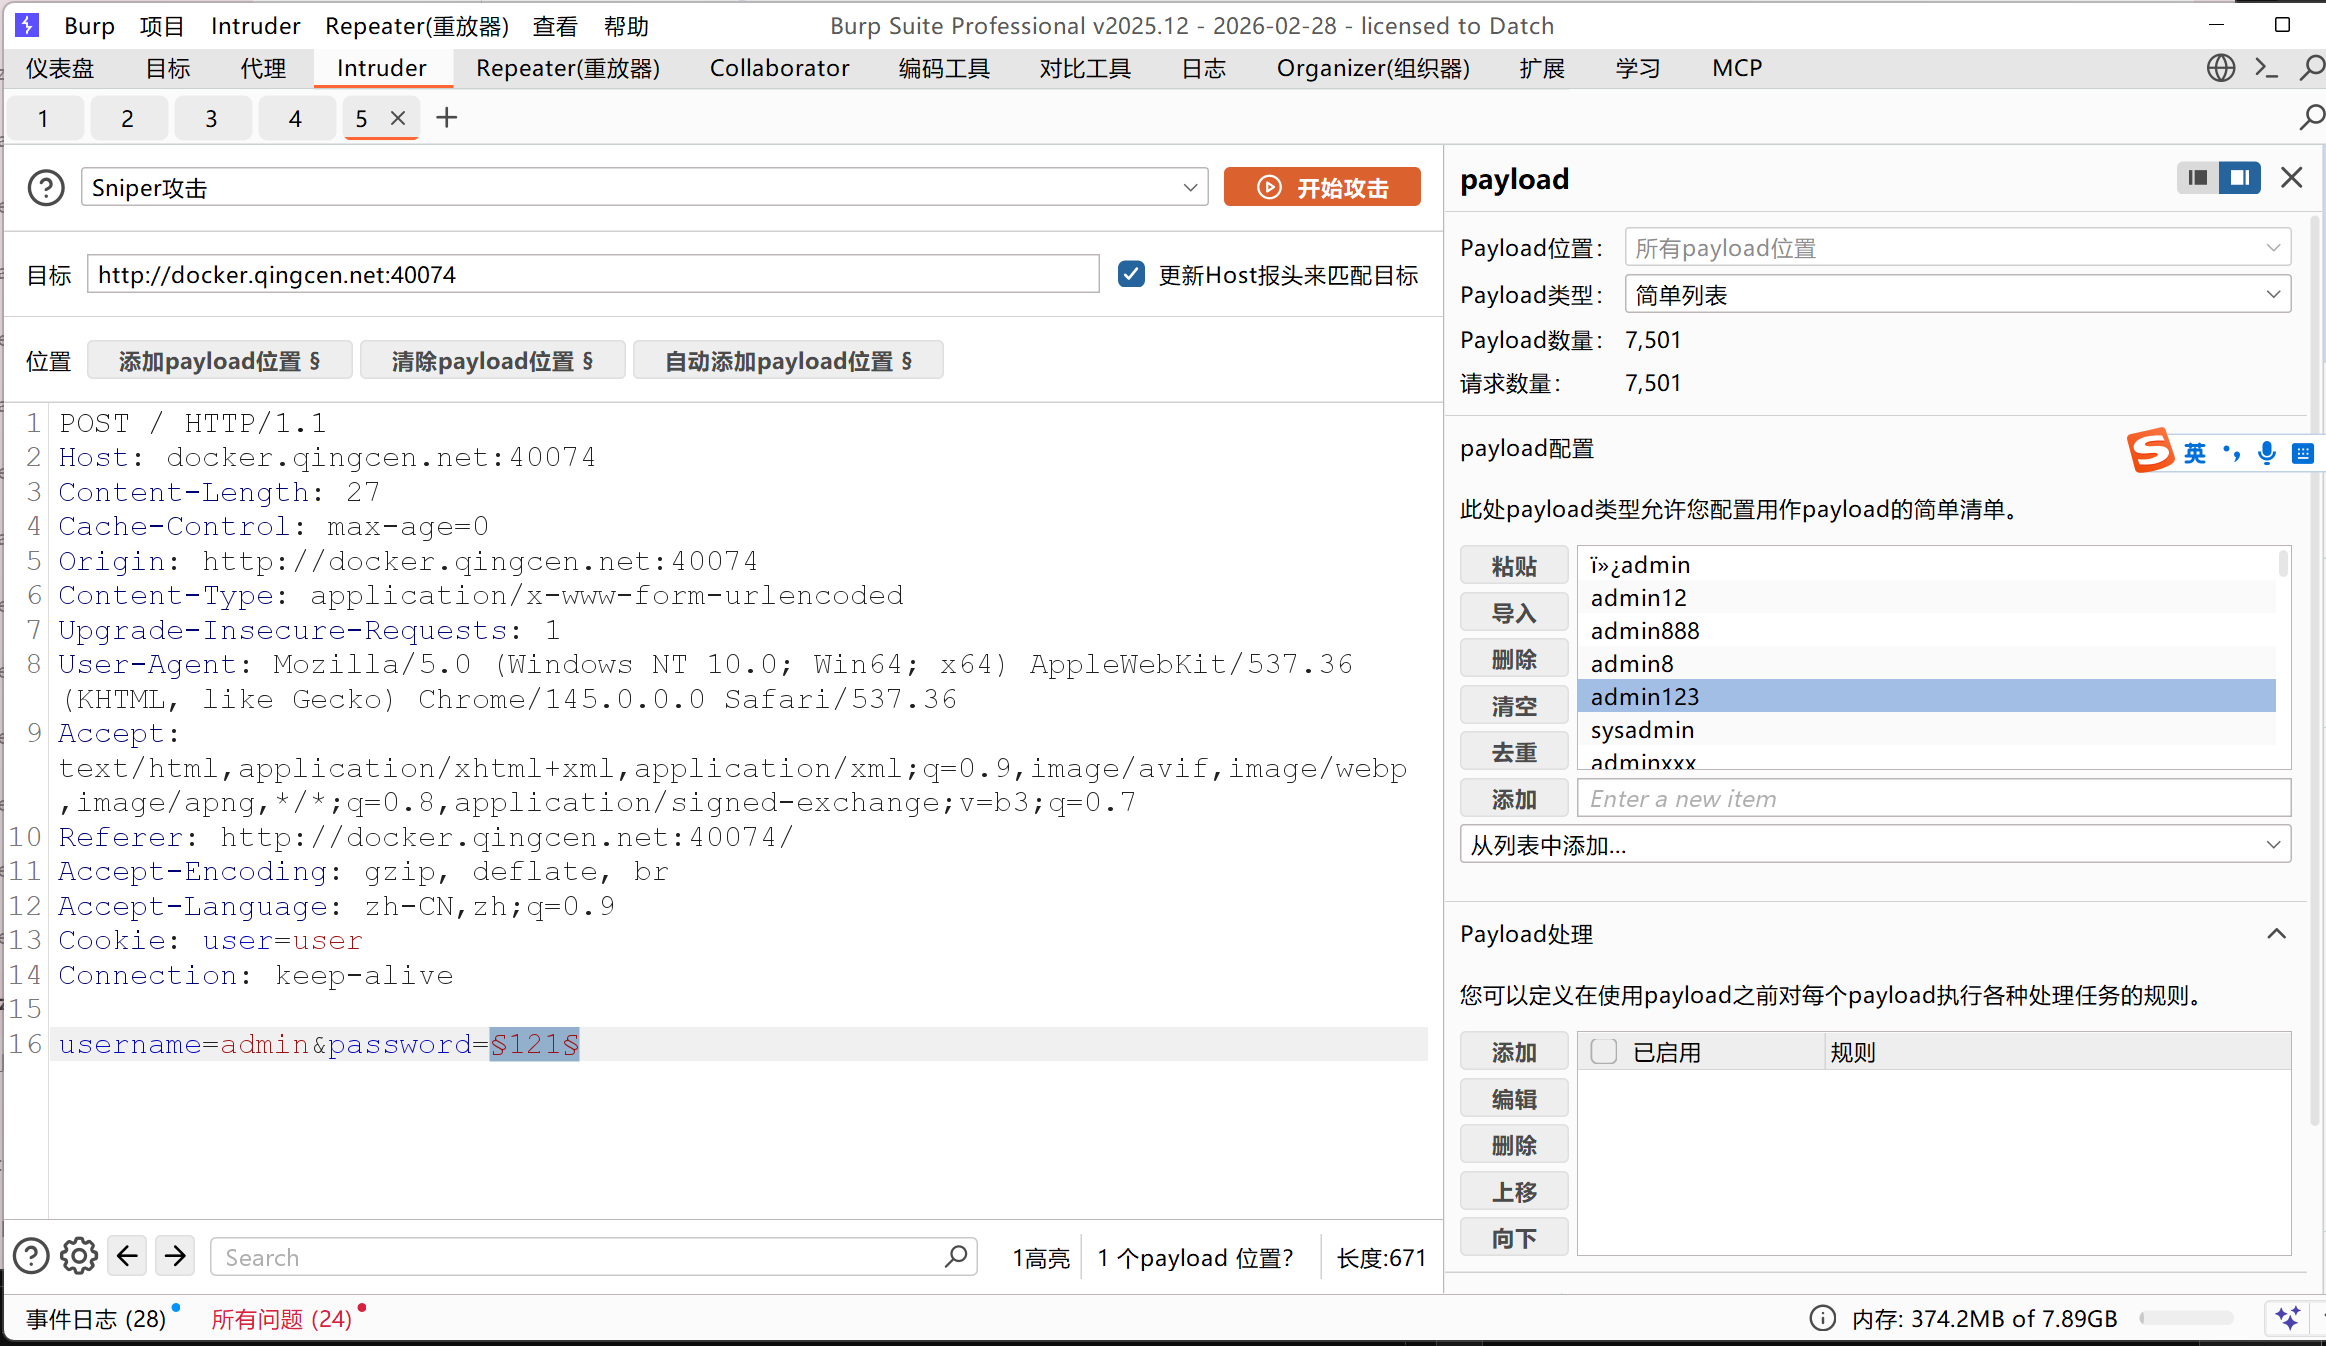Click the Enter a new item field
This screenshot has height=1346, width=2326.
click(x=1933, y=799)
